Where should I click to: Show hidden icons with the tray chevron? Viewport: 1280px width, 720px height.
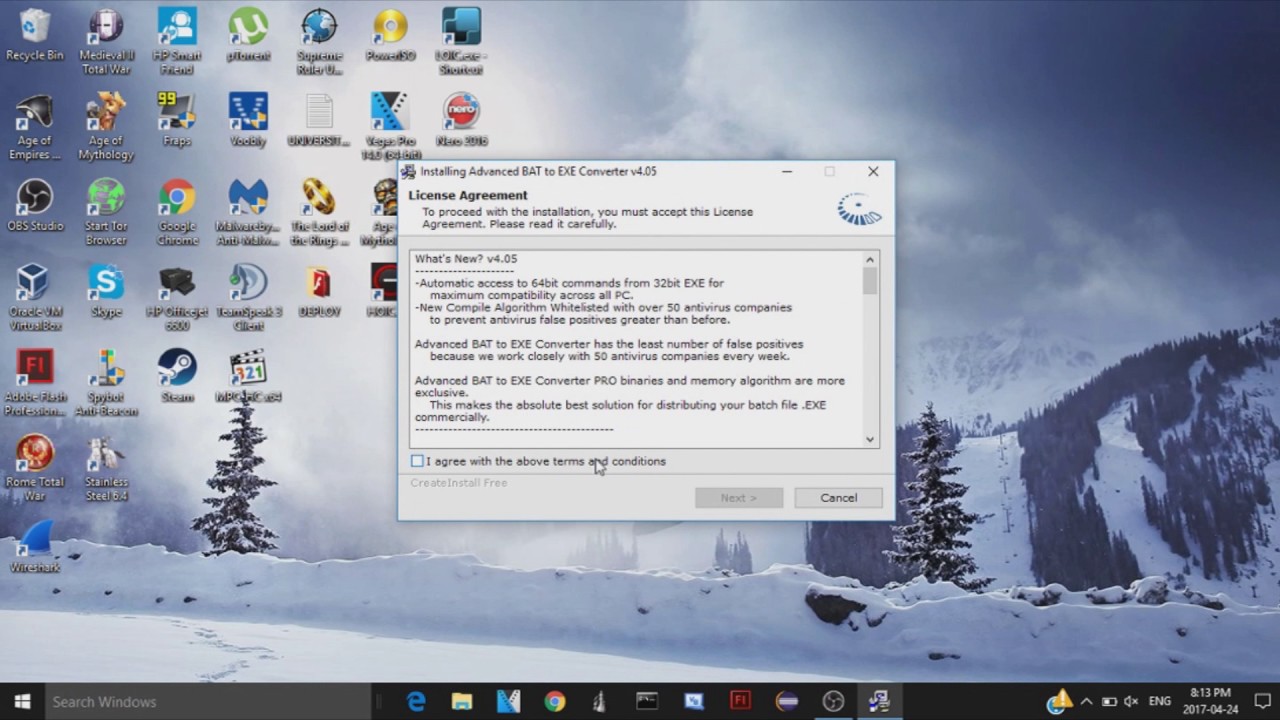1086,701
